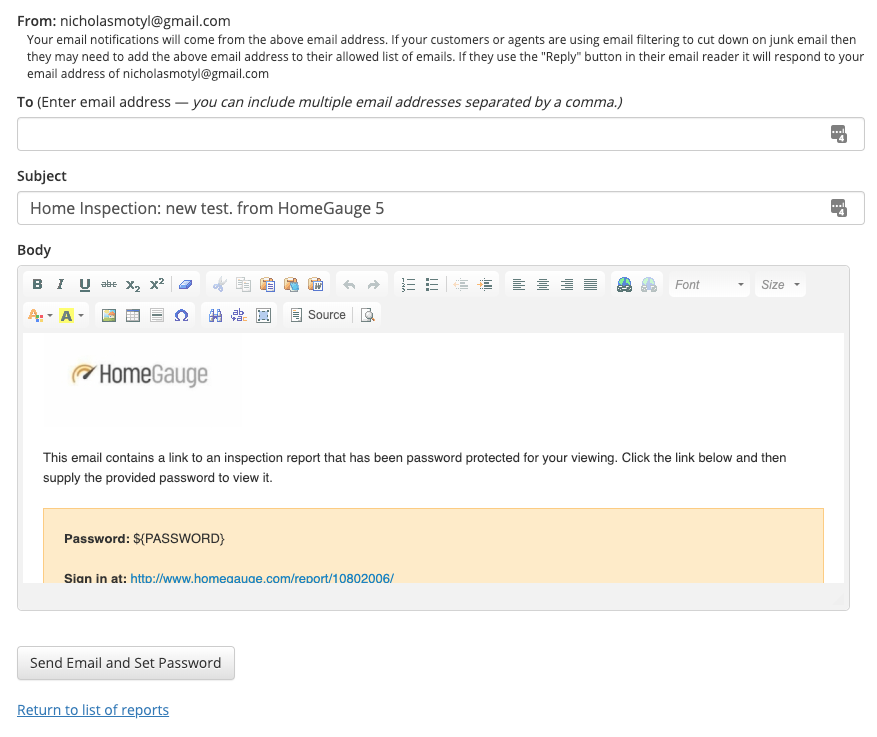Insert a table into the body

pyautogui.click(x=133, y=315)
